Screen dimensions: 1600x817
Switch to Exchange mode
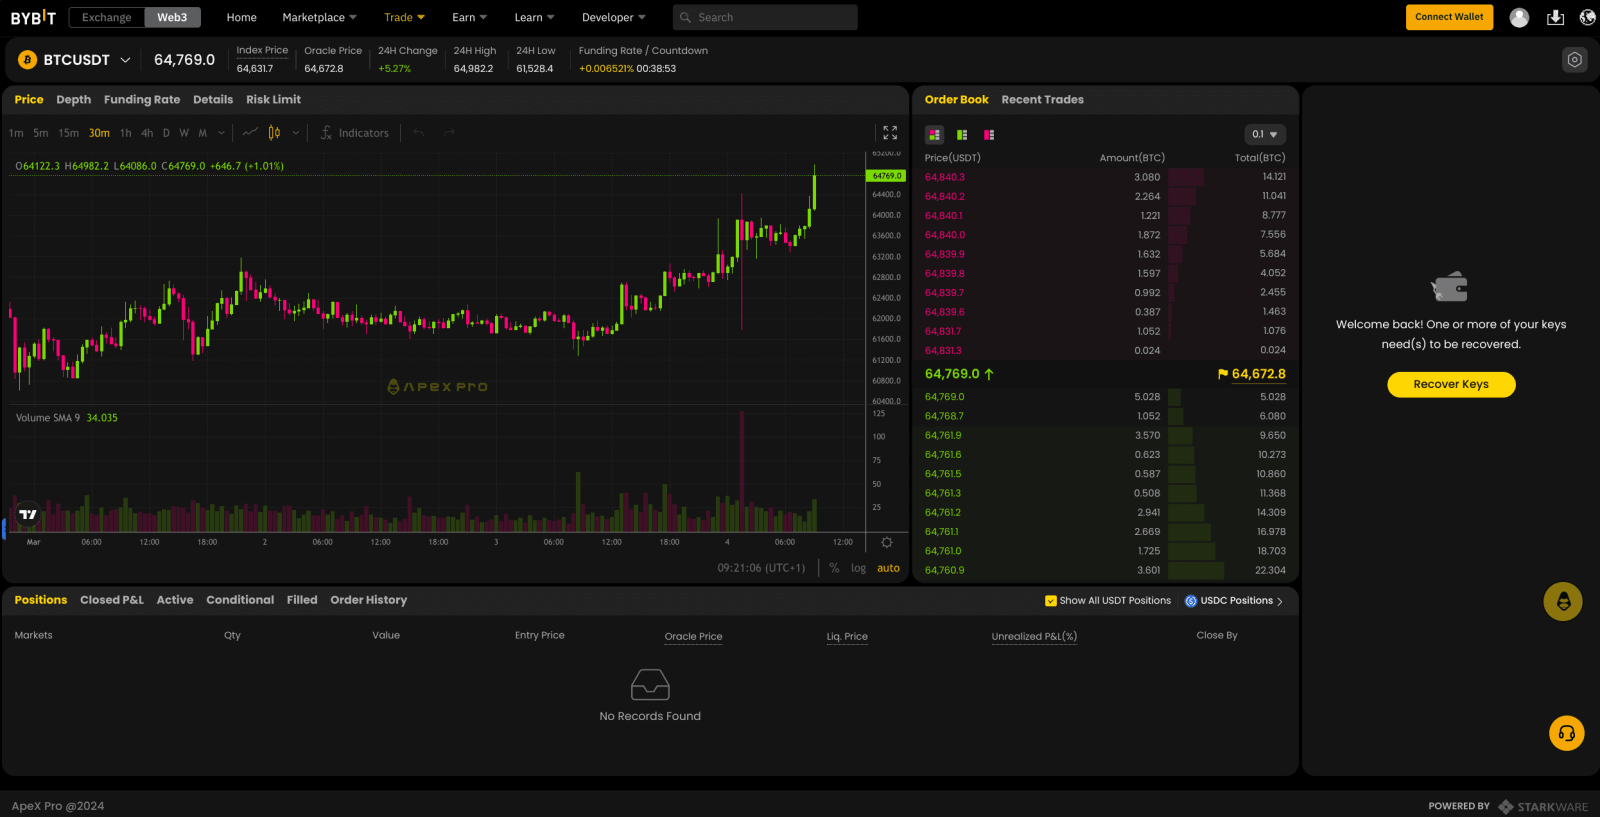point(107,17)
